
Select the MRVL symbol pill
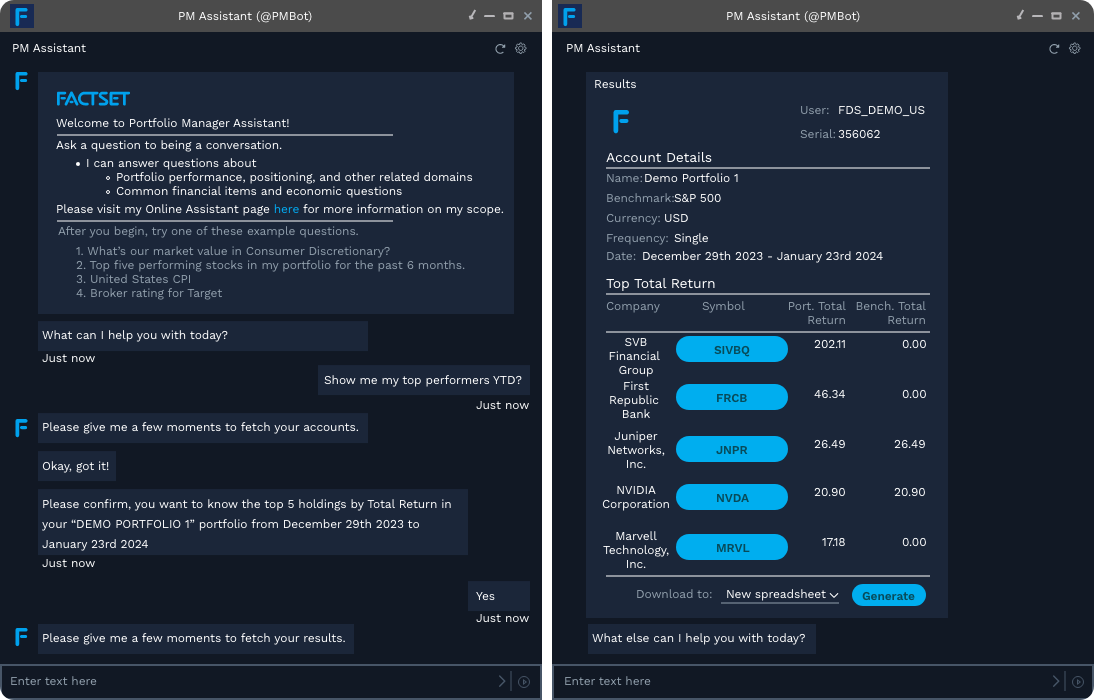pos(732,547)
